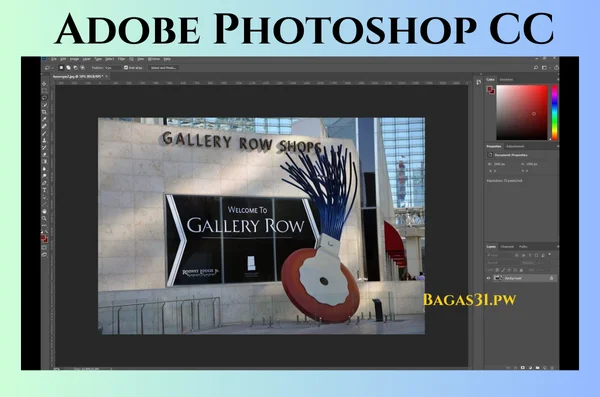Select the Gradient tool
Image resolution: width=600 pixels, height=397 pixels.
tap(44, 162)
